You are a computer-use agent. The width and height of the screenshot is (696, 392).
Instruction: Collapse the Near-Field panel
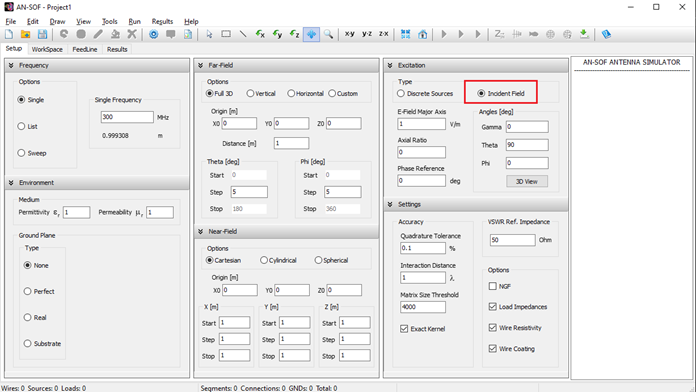tap(201, 231)
